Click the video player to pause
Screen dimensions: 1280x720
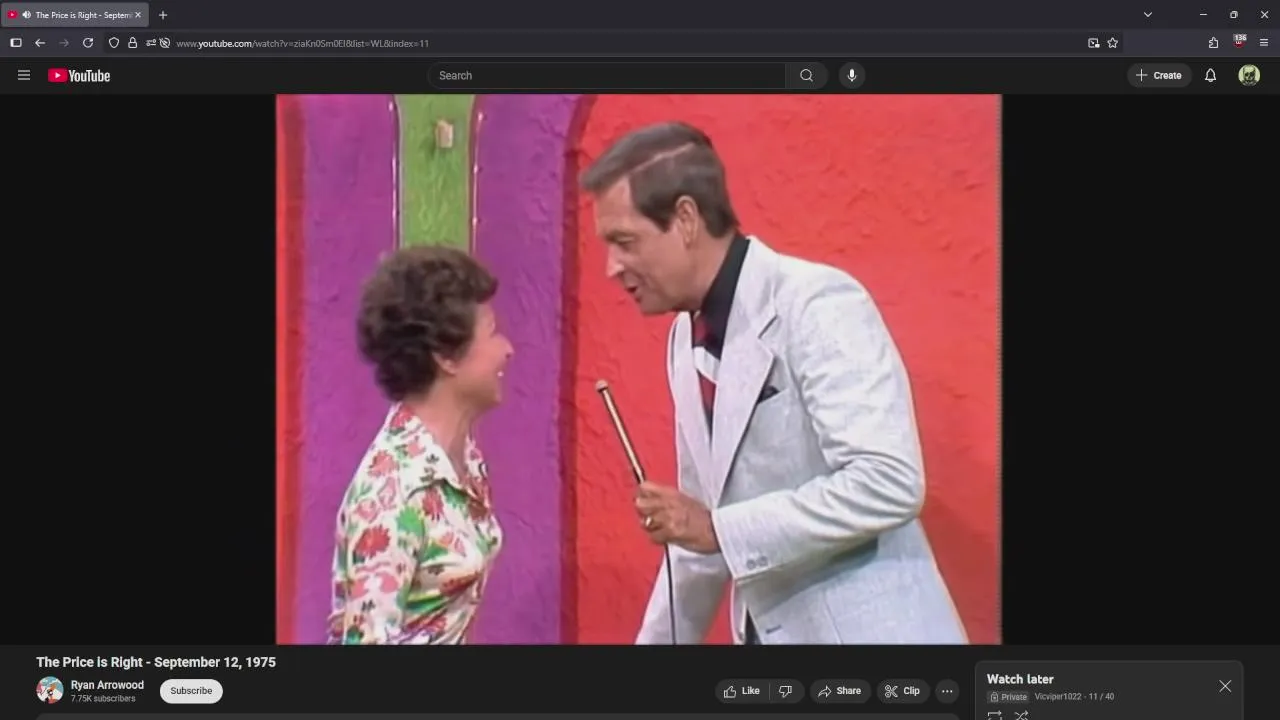pyautogui.click(x=638, y=369)
